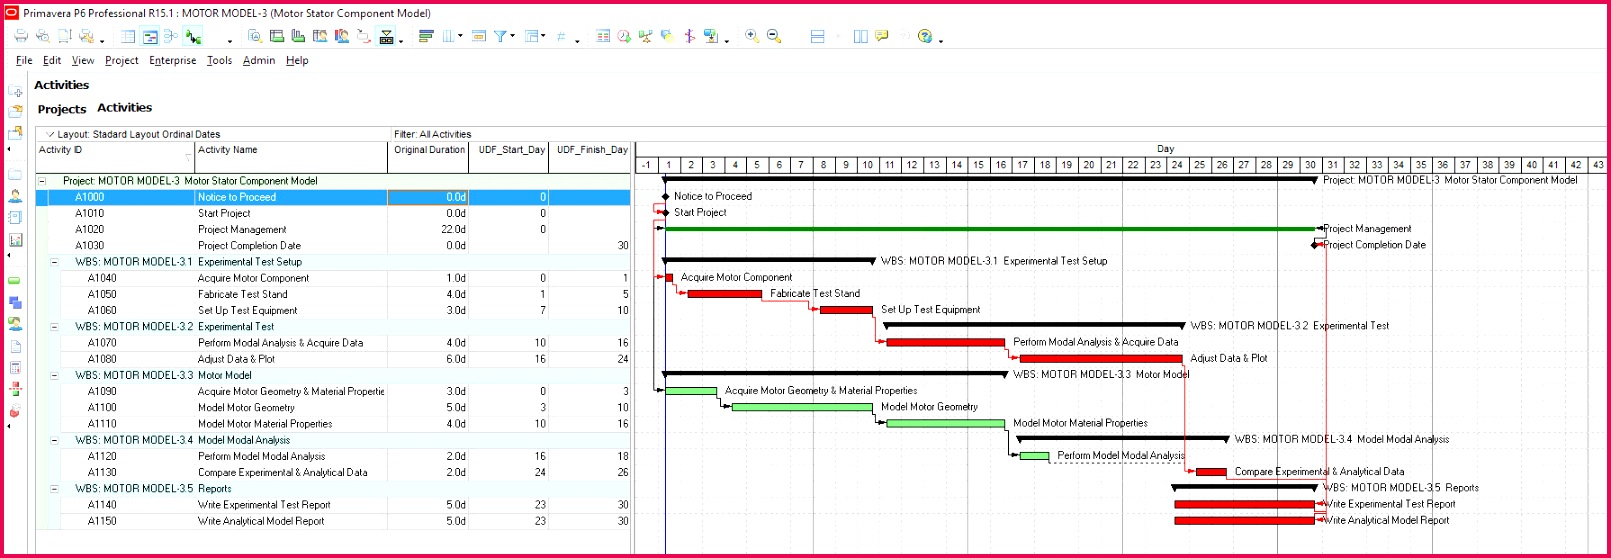Click the green Model Motor Geometry bar
This screenshot has width=1611, height=558.
802,407
